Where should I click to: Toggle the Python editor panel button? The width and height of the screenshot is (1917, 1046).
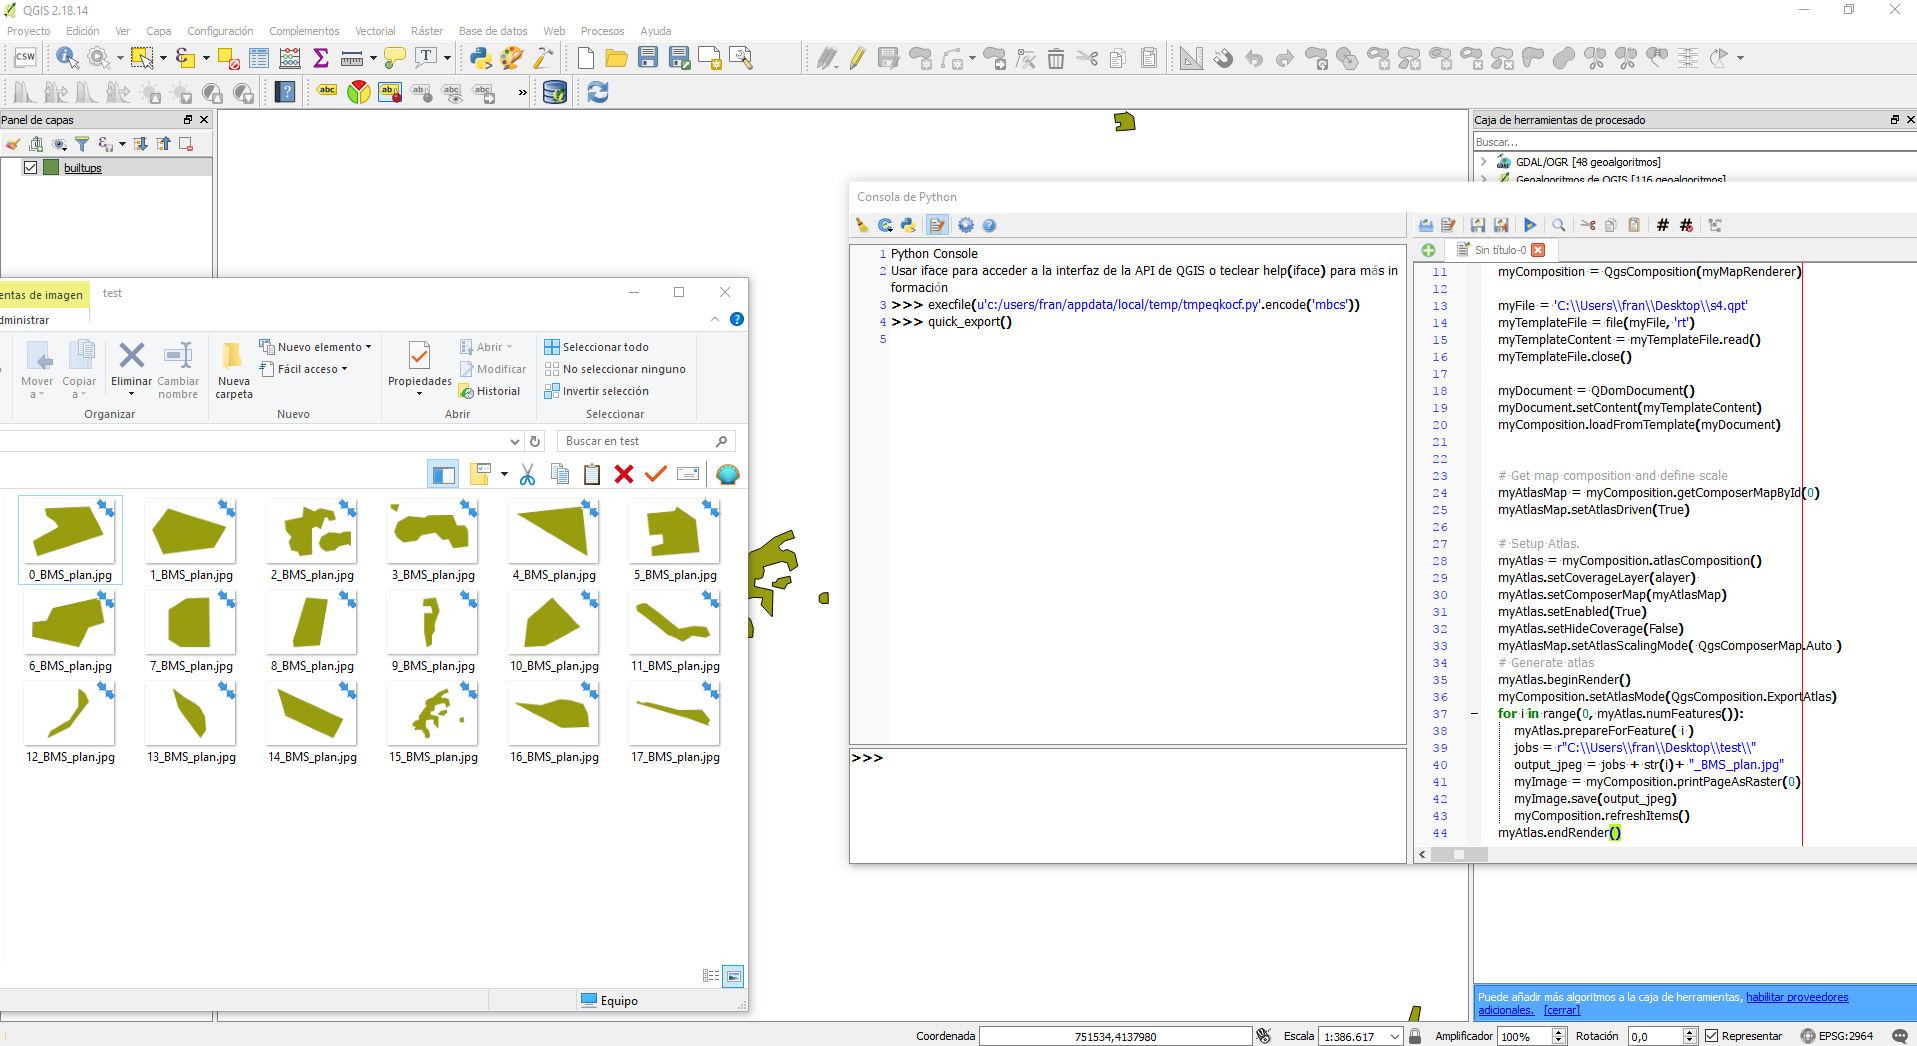tap(937, 225)
